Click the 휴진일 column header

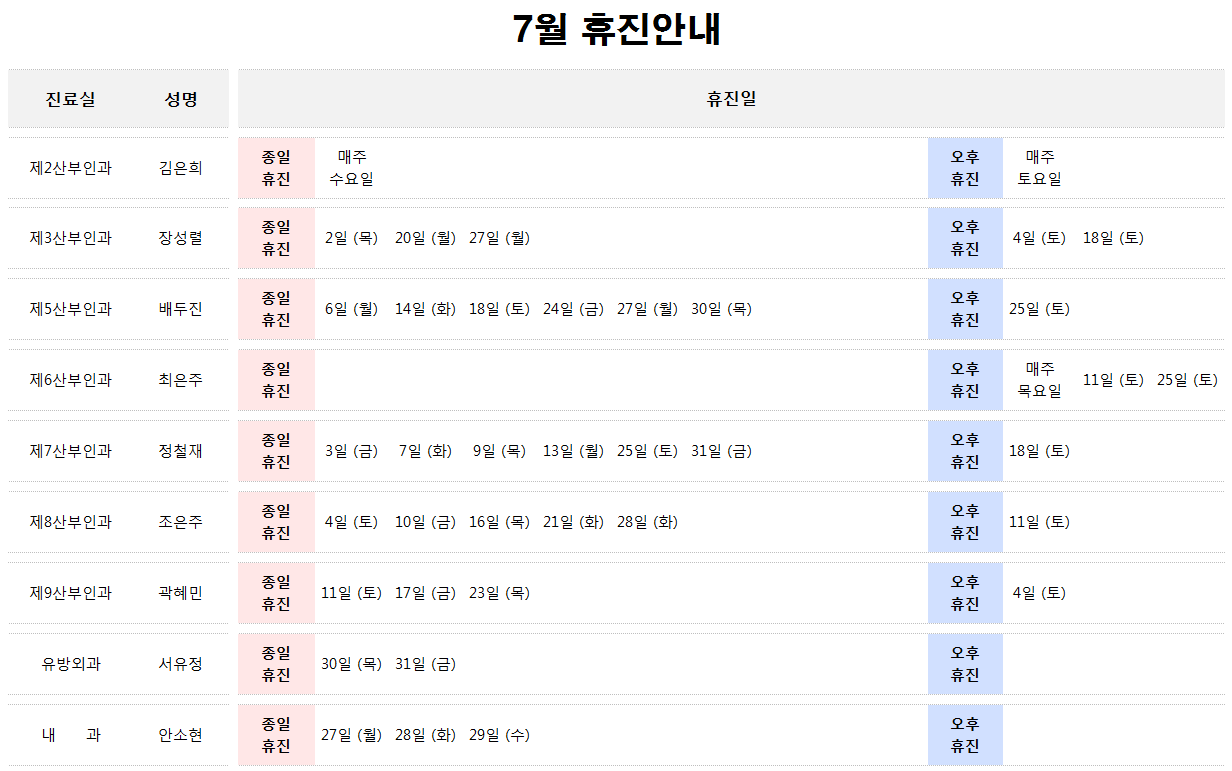(x=731, y=99)
